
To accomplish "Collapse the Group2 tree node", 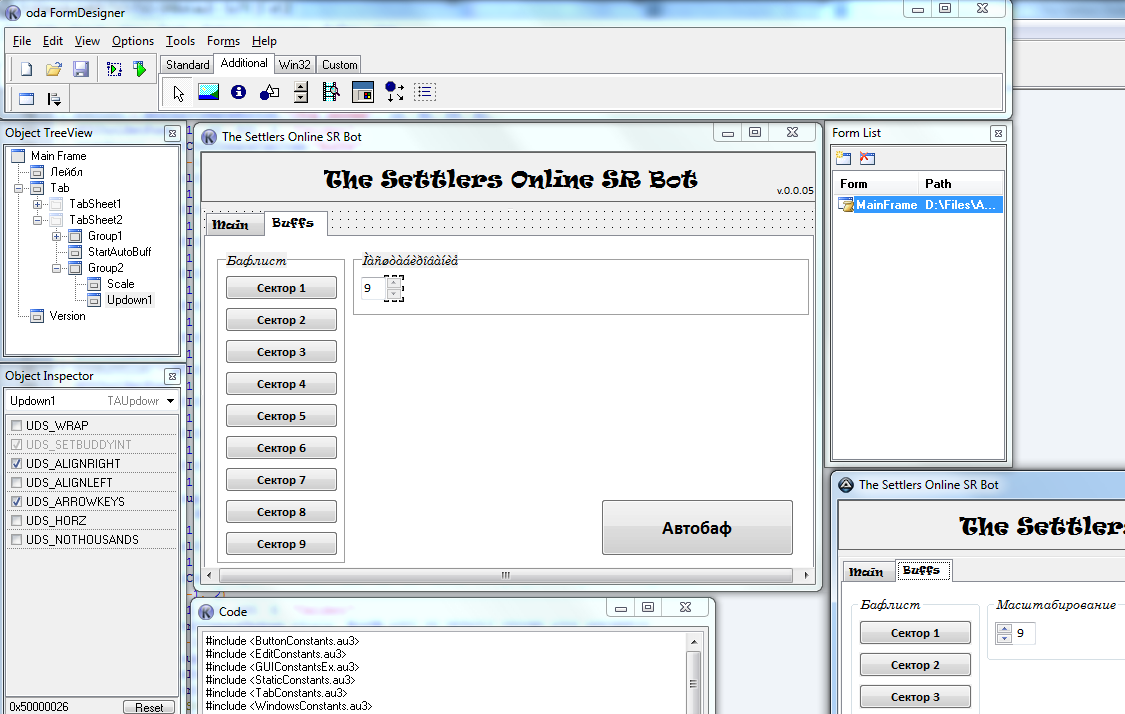I will click(56, 268).
